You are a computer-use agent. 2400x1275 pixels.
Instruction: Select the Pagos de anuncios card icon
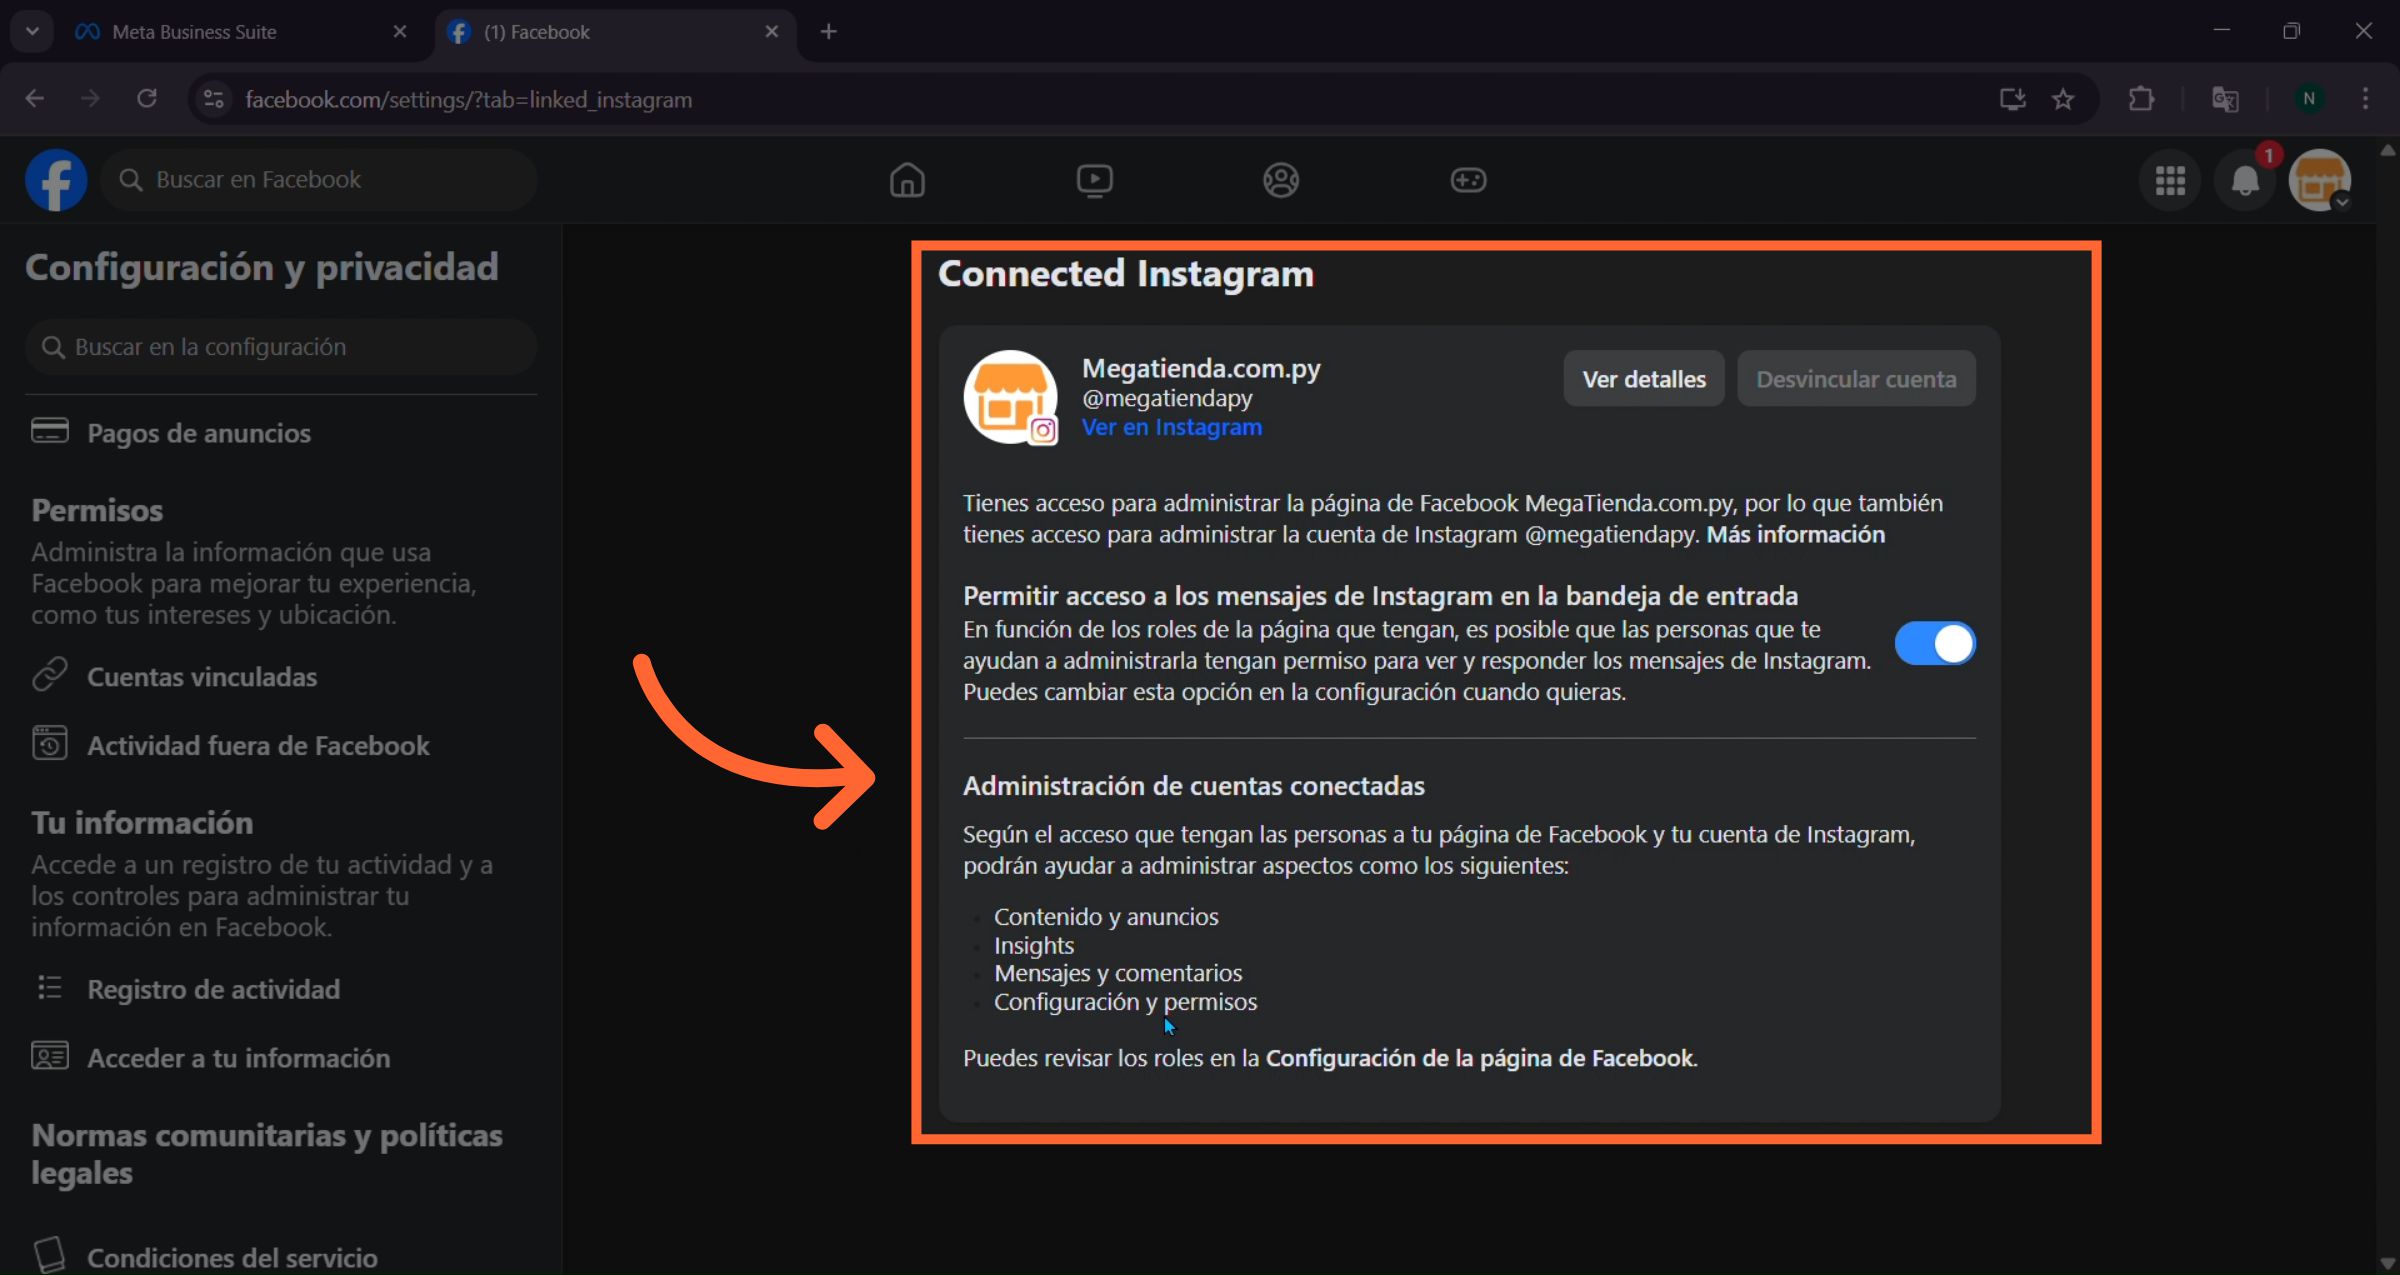click(x=49, y=430)
